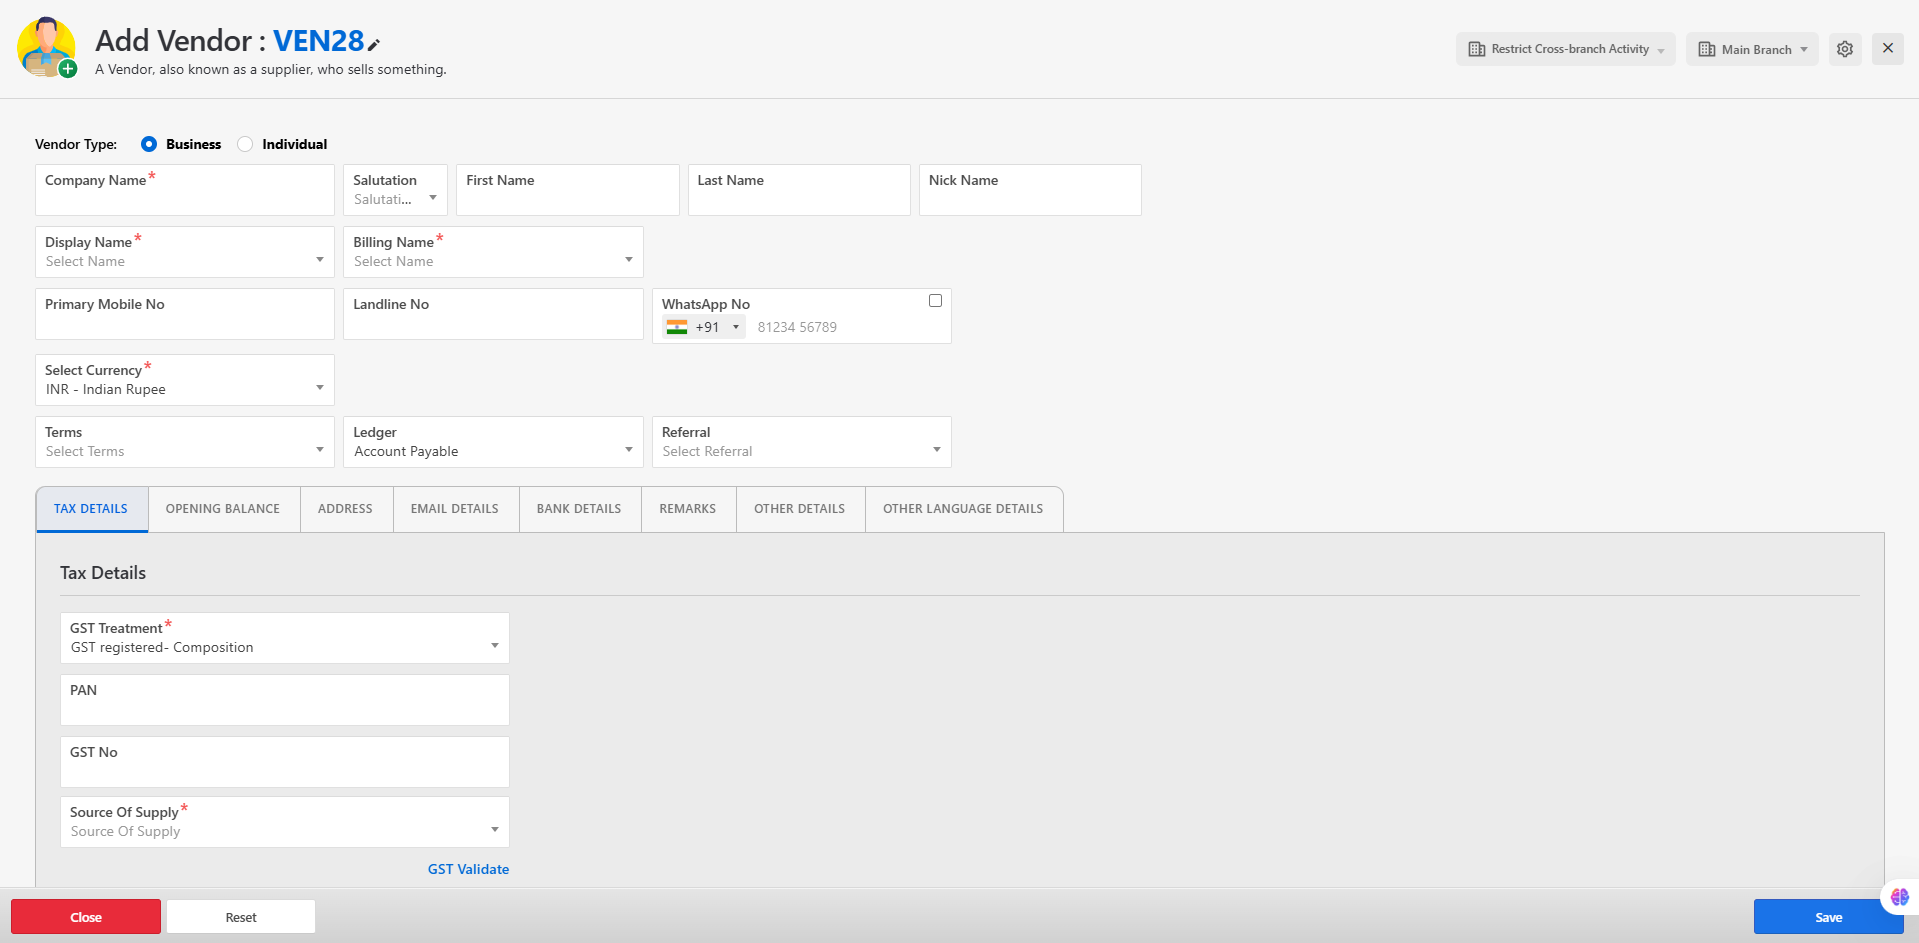Close the Add Vendor form with X
Screen dimensions: 1919x943
1887,48
